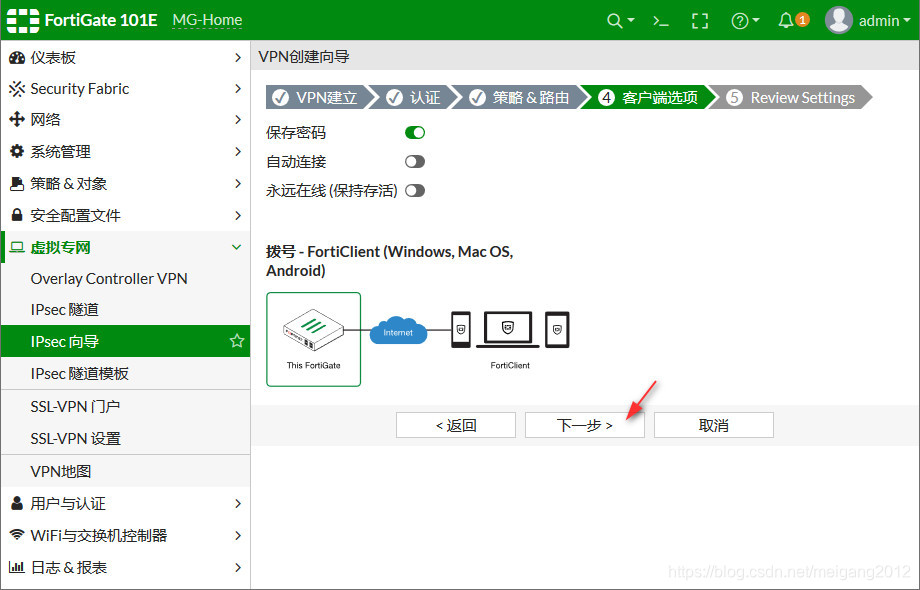This screenshot has height=590, width=920.
Task: Click the lock icon beside 安全配置文件
Action: click(x=17, y=215)
